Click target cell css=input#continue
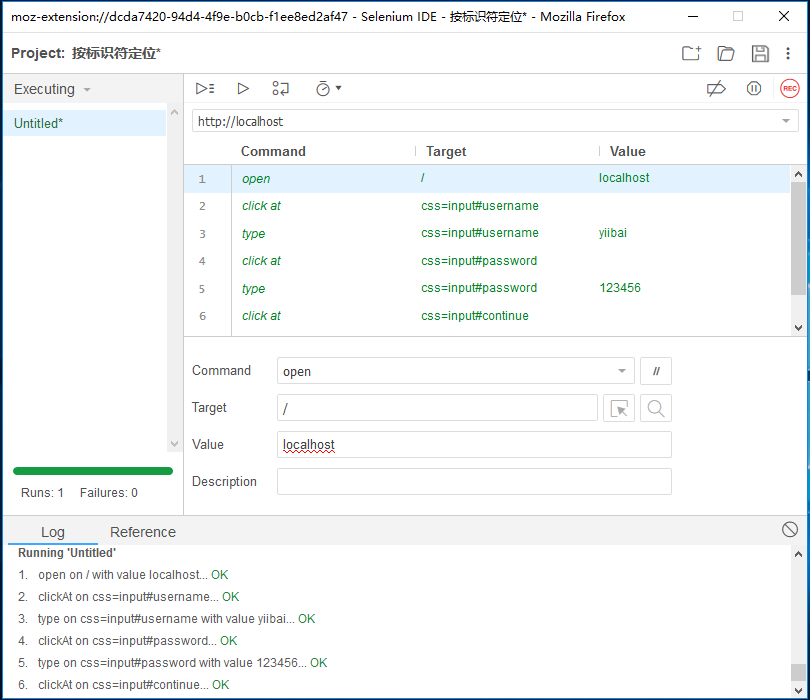 [475, 316]
